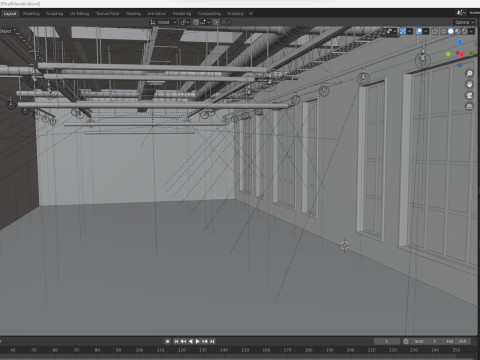Click frame 200 on the timeline ruler
The width and height of the screenshot is (480, 360).
click(350, 350)
